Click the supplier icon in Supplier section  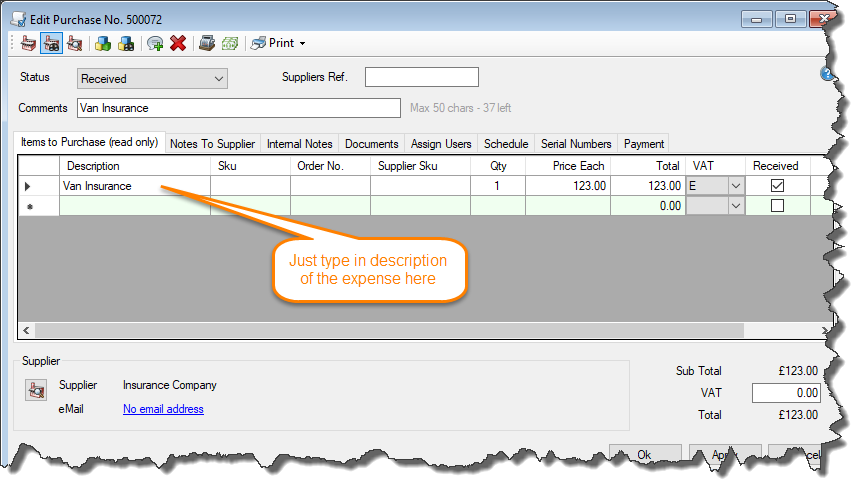(34, 392)
